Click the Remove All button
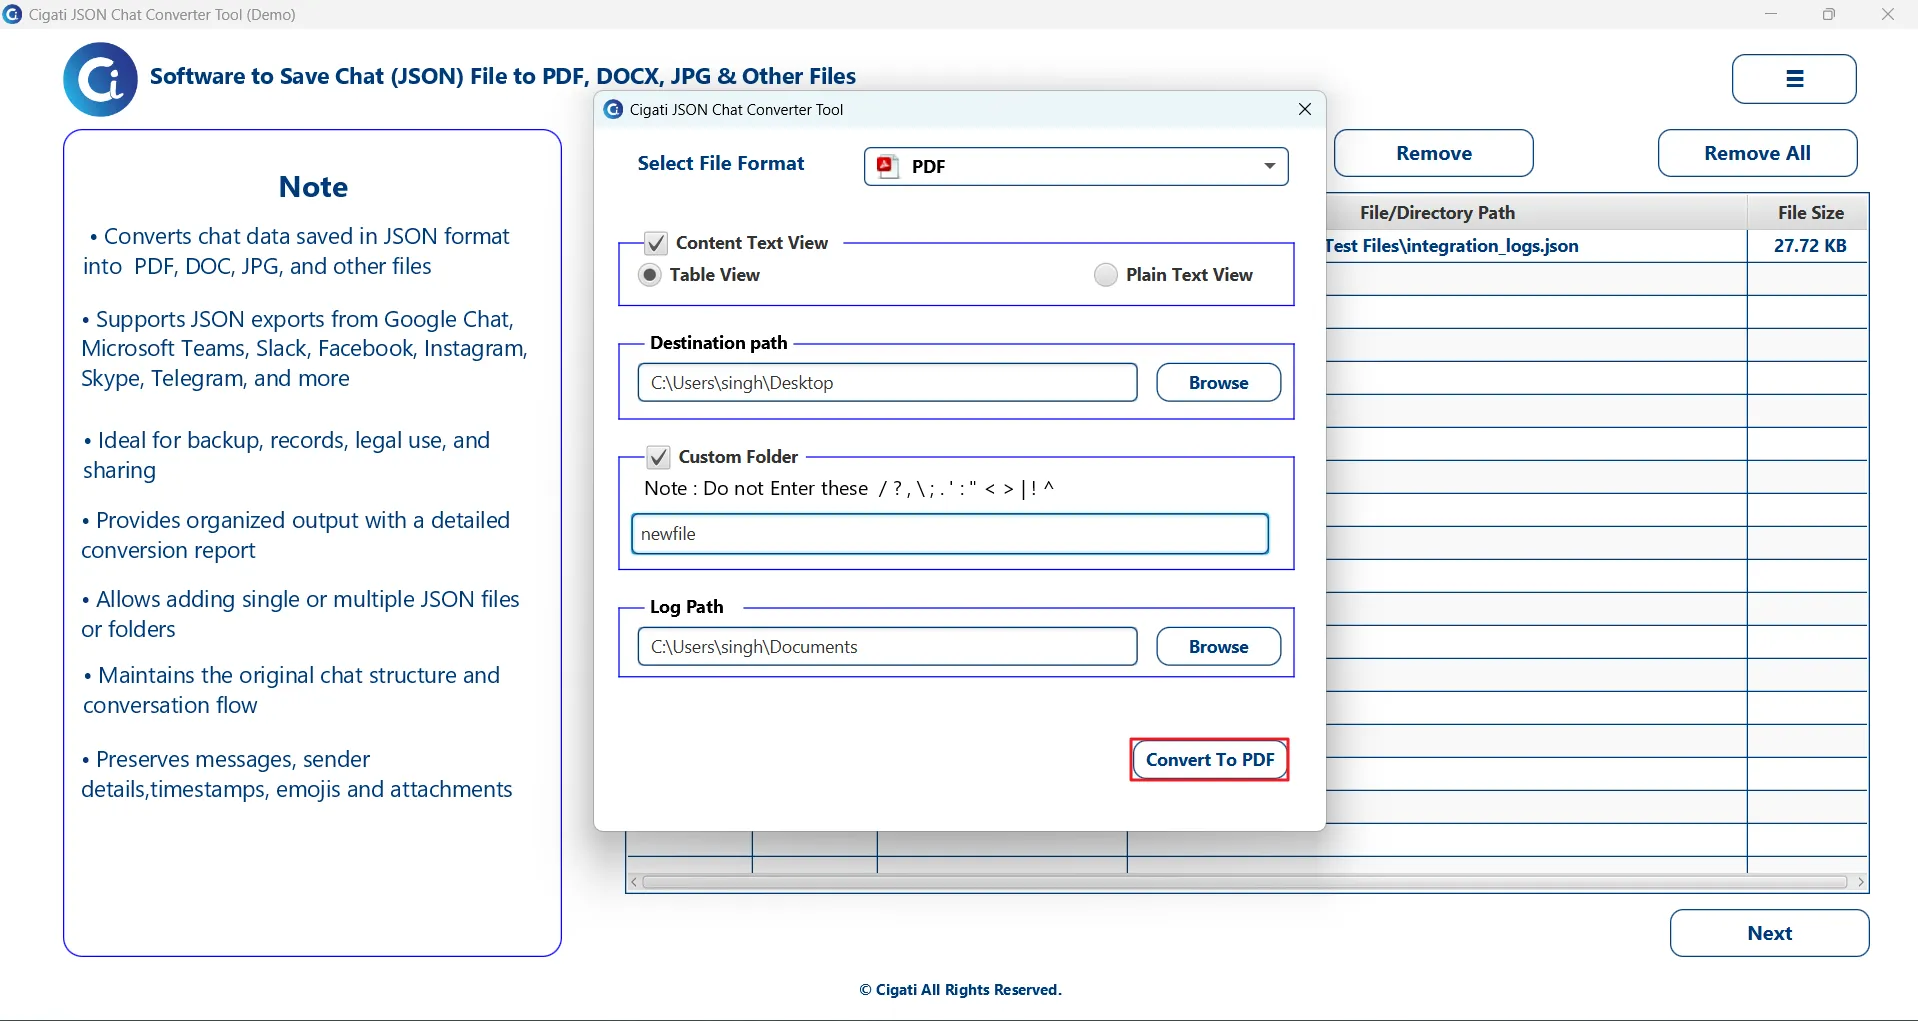This screenshot has width=1918, height=1021. (x=1757, y=153)
